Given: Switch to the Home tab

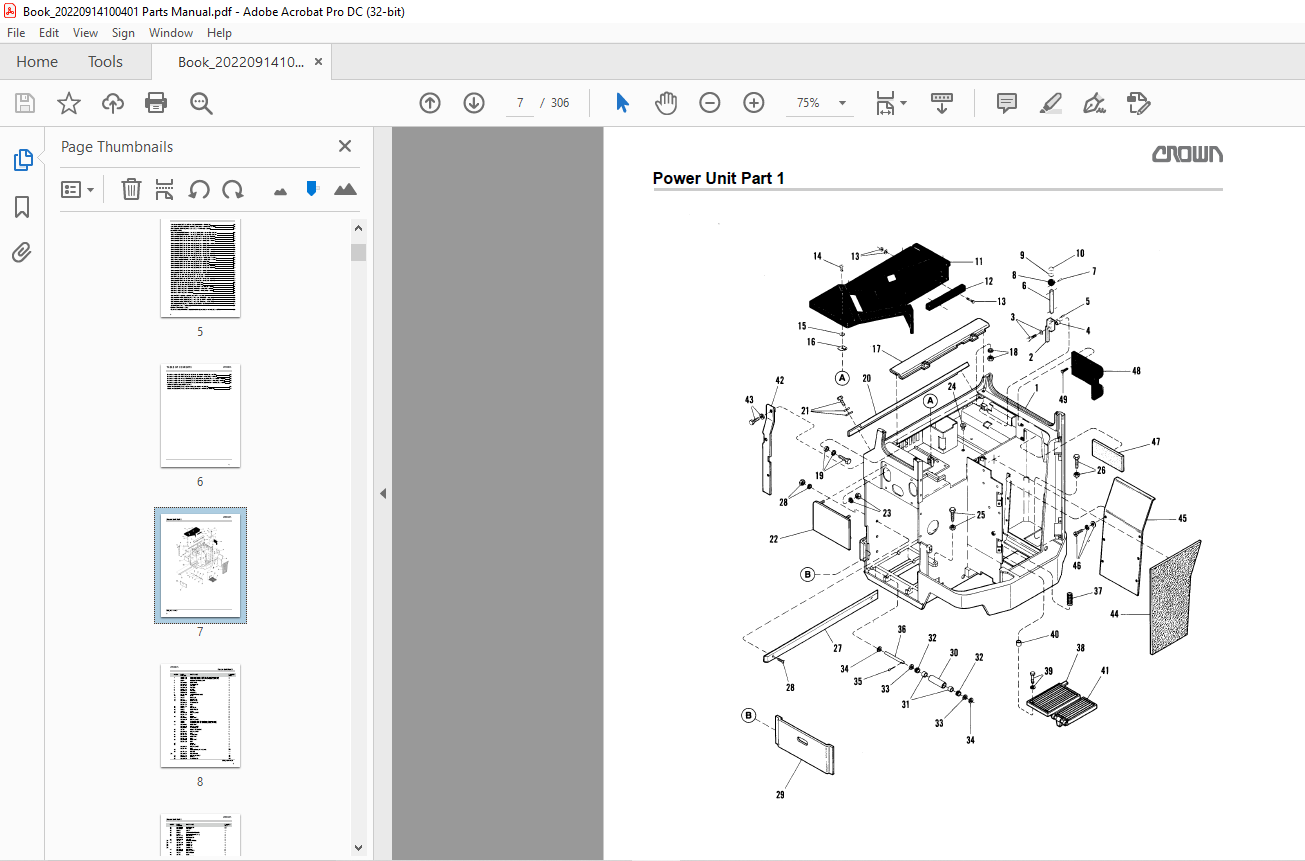Looking at the screenshot, I should coord(37,62).
